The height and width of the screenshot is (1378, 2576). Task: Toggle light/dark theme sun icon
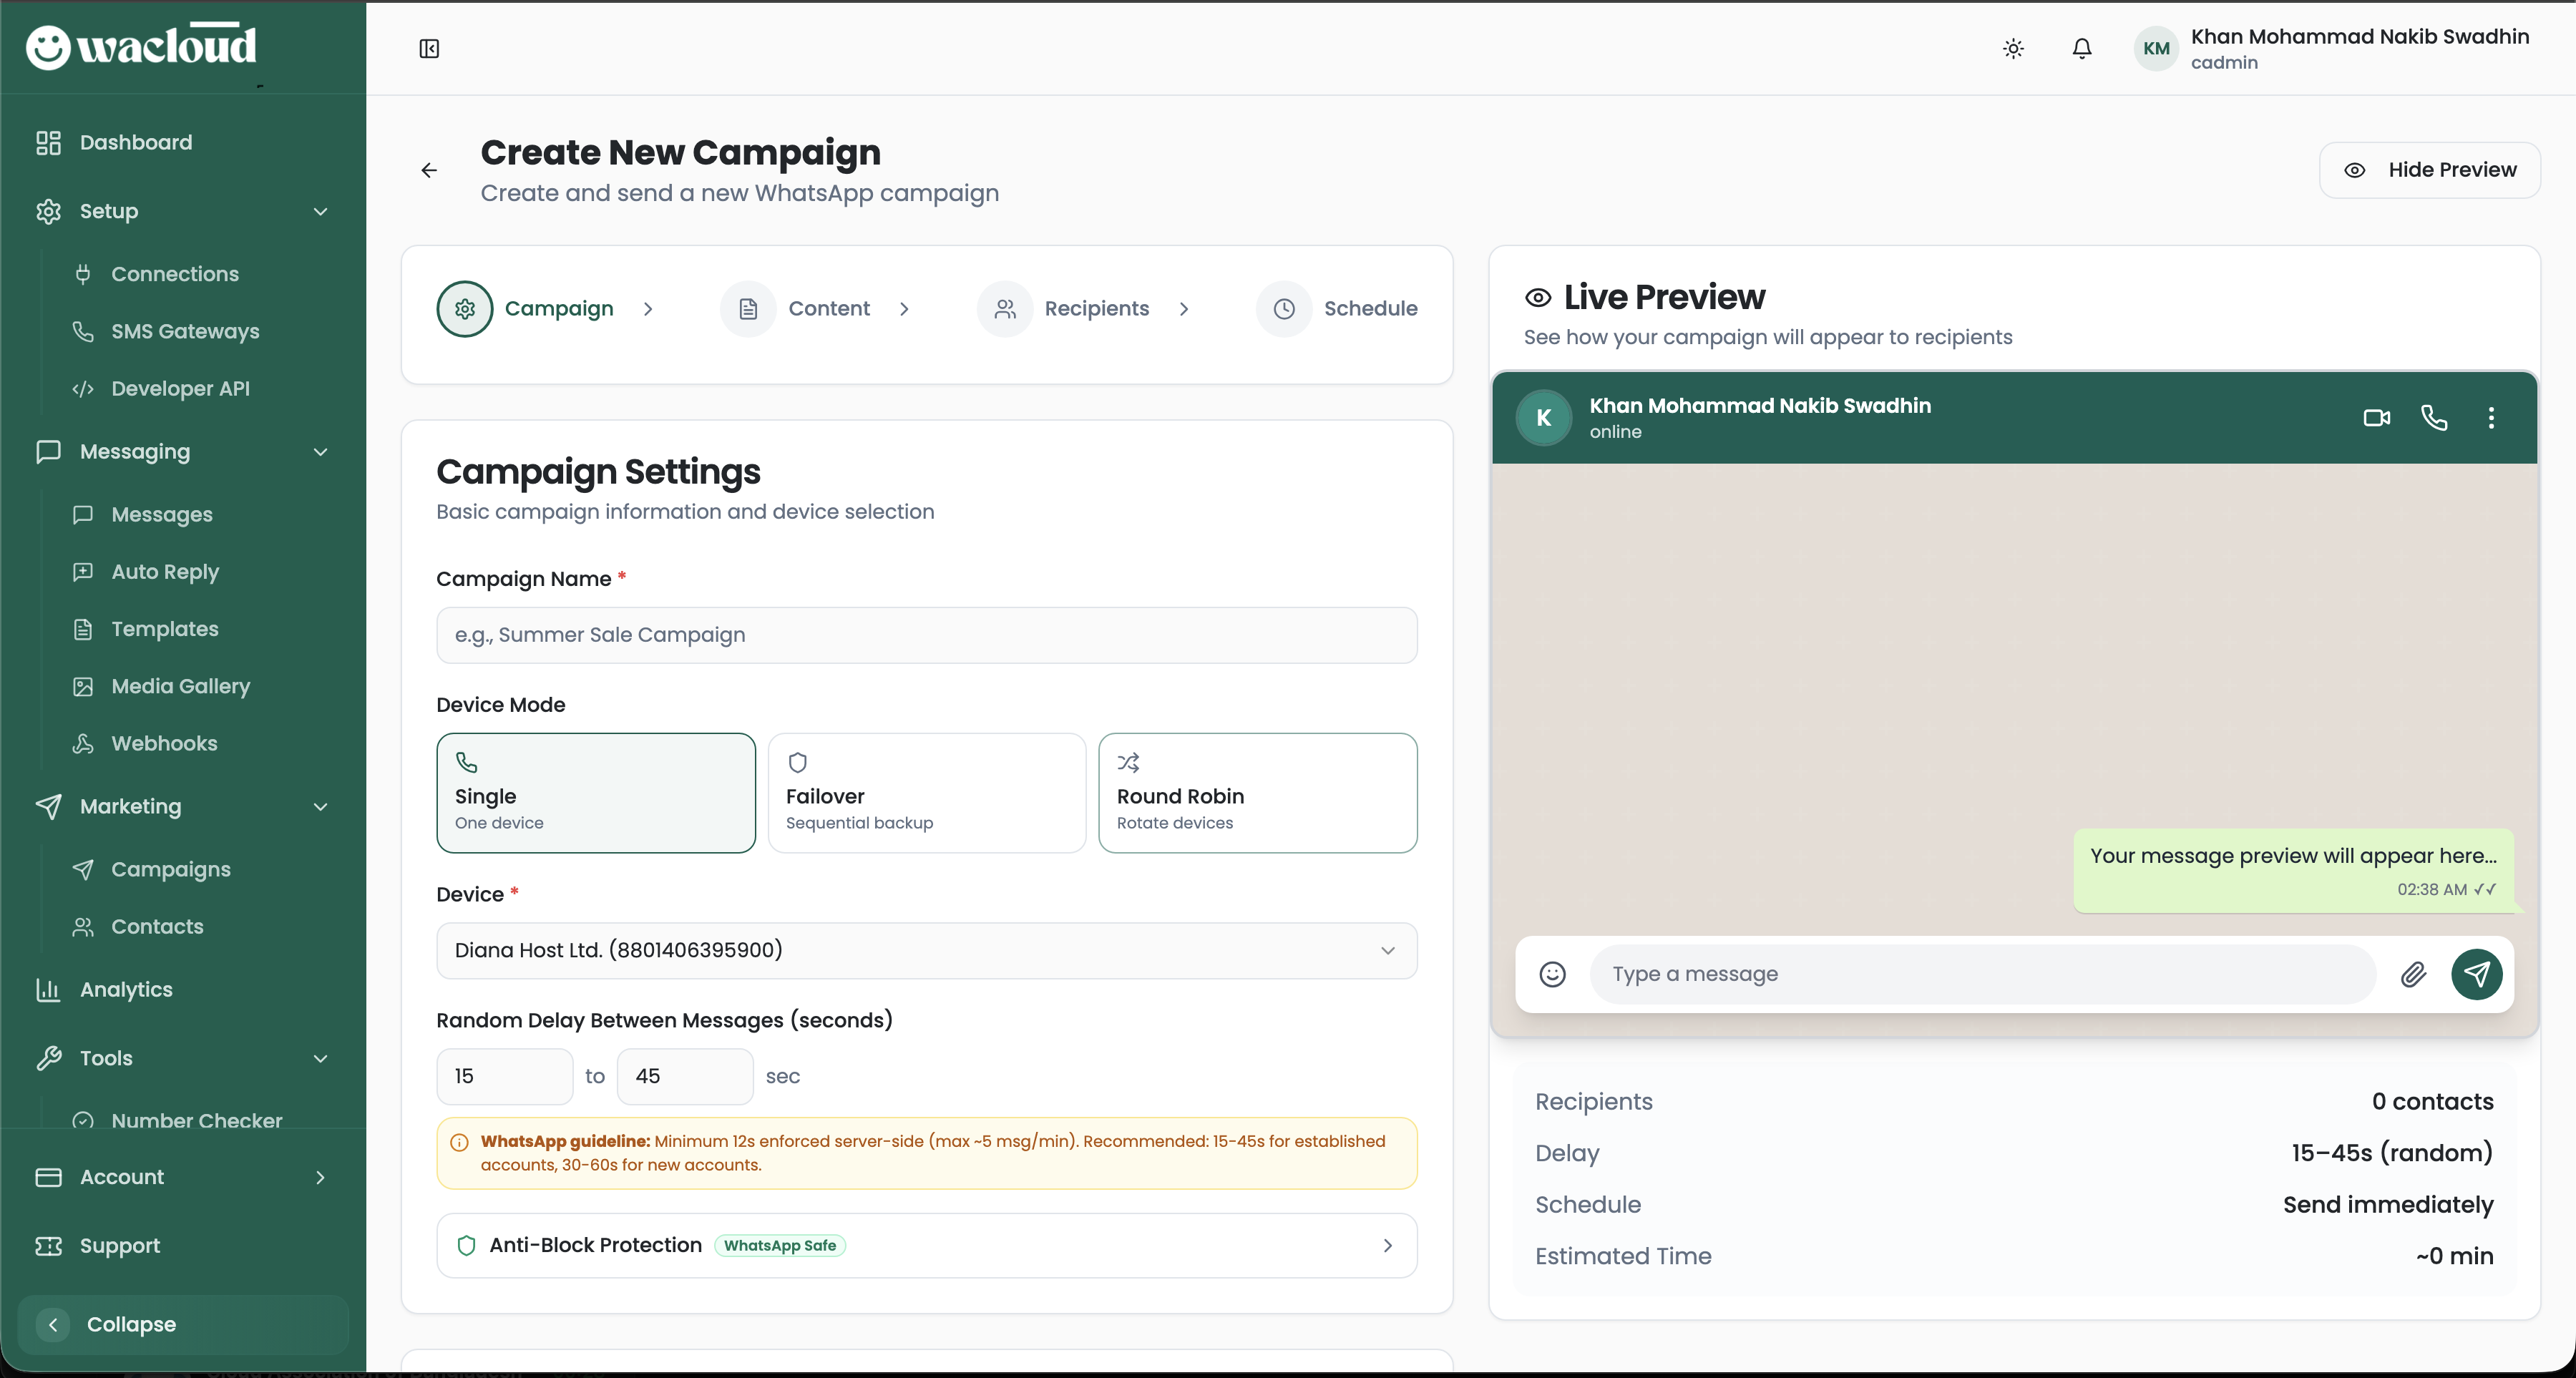point(2013,48)
